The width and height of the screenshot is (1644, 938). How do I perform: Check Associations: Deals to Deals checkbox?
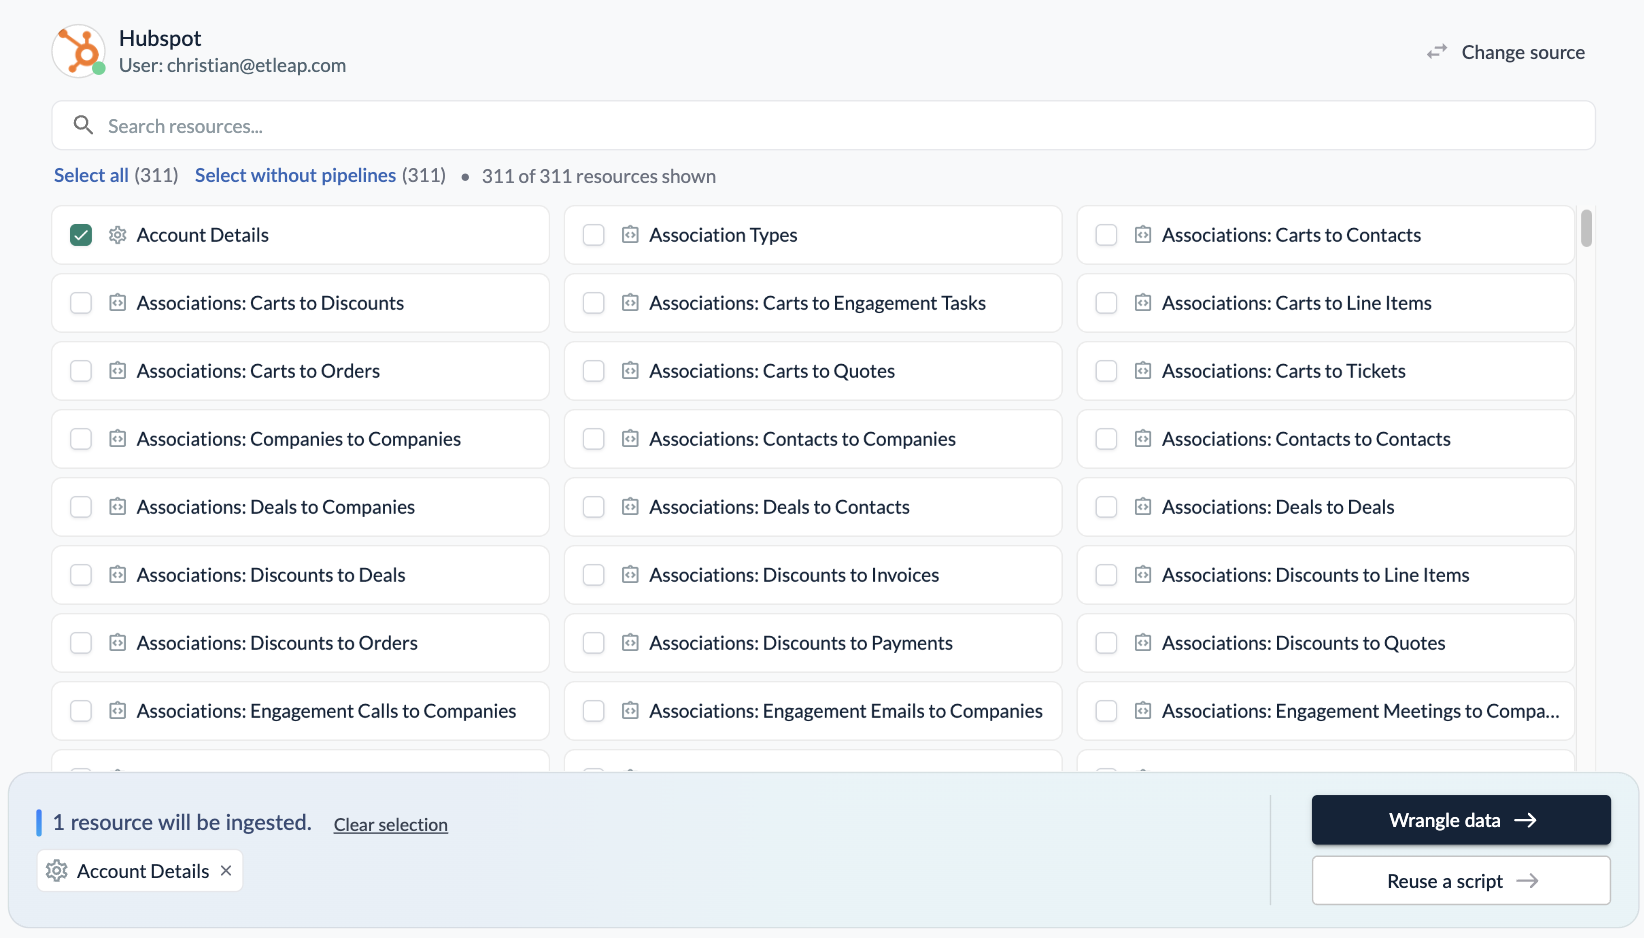pos(1107,507)
